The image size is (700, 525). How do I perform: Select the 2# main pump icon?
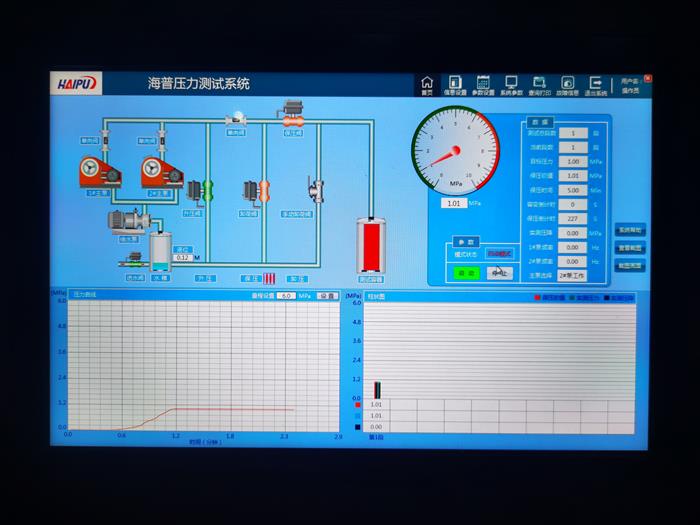[160, 173]
